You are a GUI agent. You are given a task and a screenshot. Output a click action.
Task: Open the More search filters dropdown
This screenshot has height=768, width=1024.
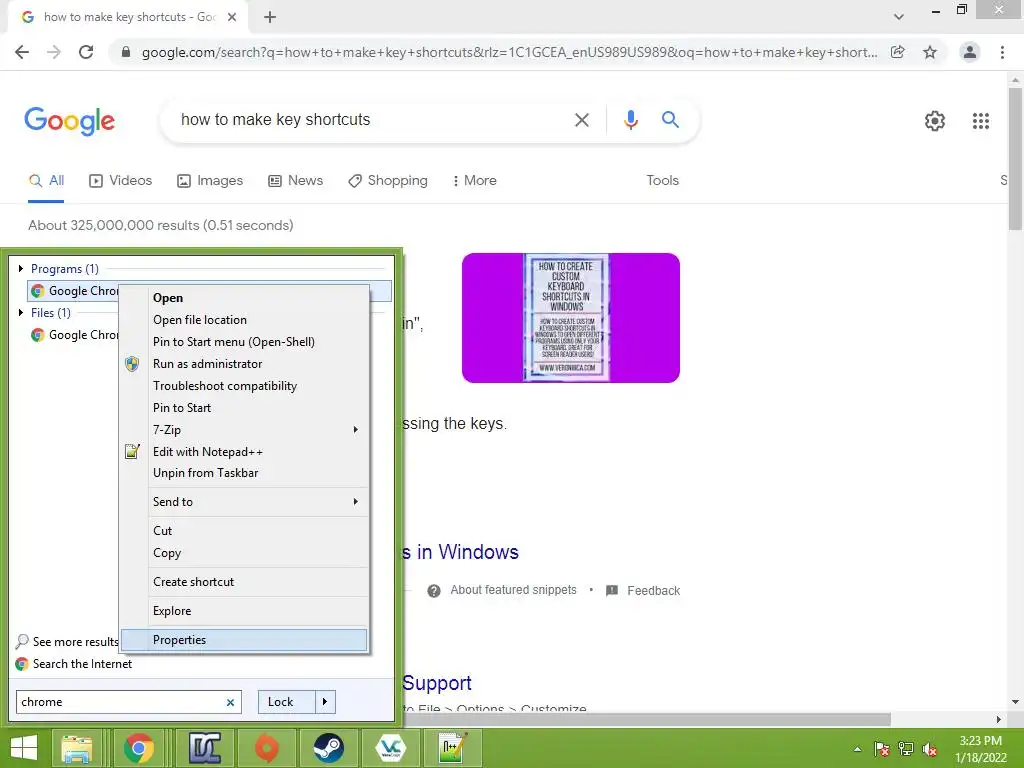click(475, 180)
